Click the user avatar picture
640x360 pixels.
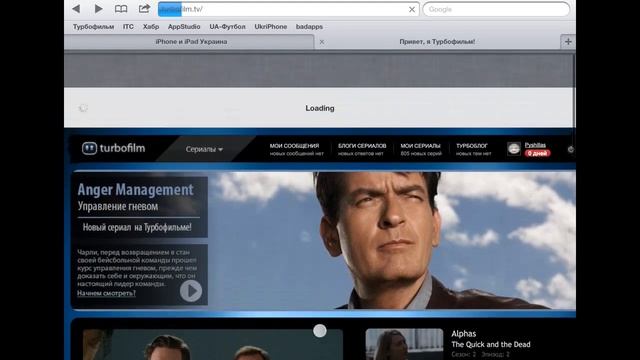(x=514, y=149)
